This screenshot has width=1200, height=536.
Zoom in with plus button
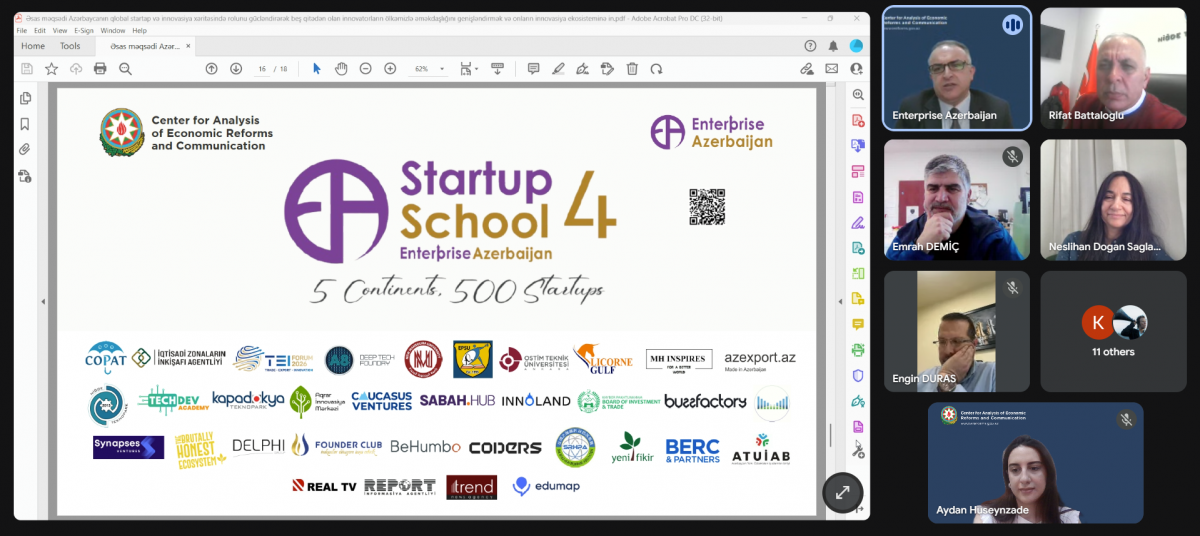pos(390,68)
